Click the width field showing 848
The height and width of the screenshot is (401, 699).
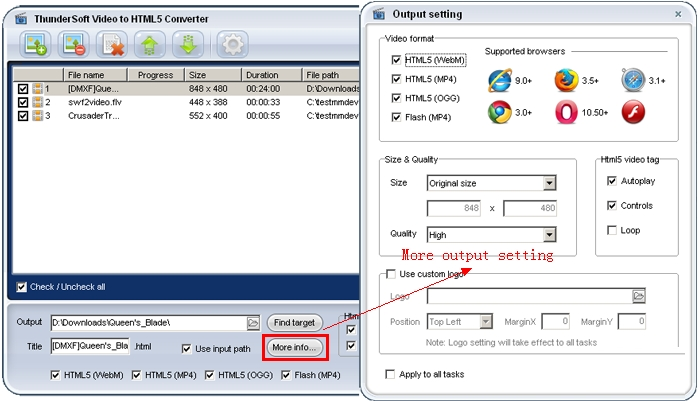(454, 208)
